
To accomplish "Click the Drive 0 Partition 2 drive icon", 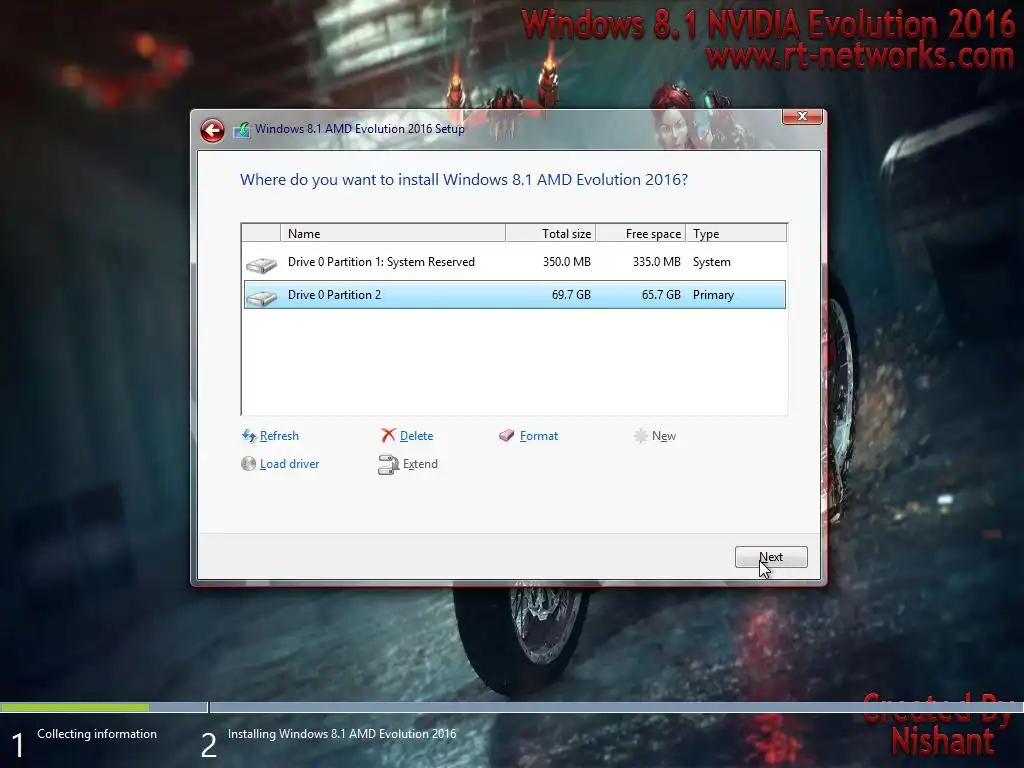I will (261, 298).
